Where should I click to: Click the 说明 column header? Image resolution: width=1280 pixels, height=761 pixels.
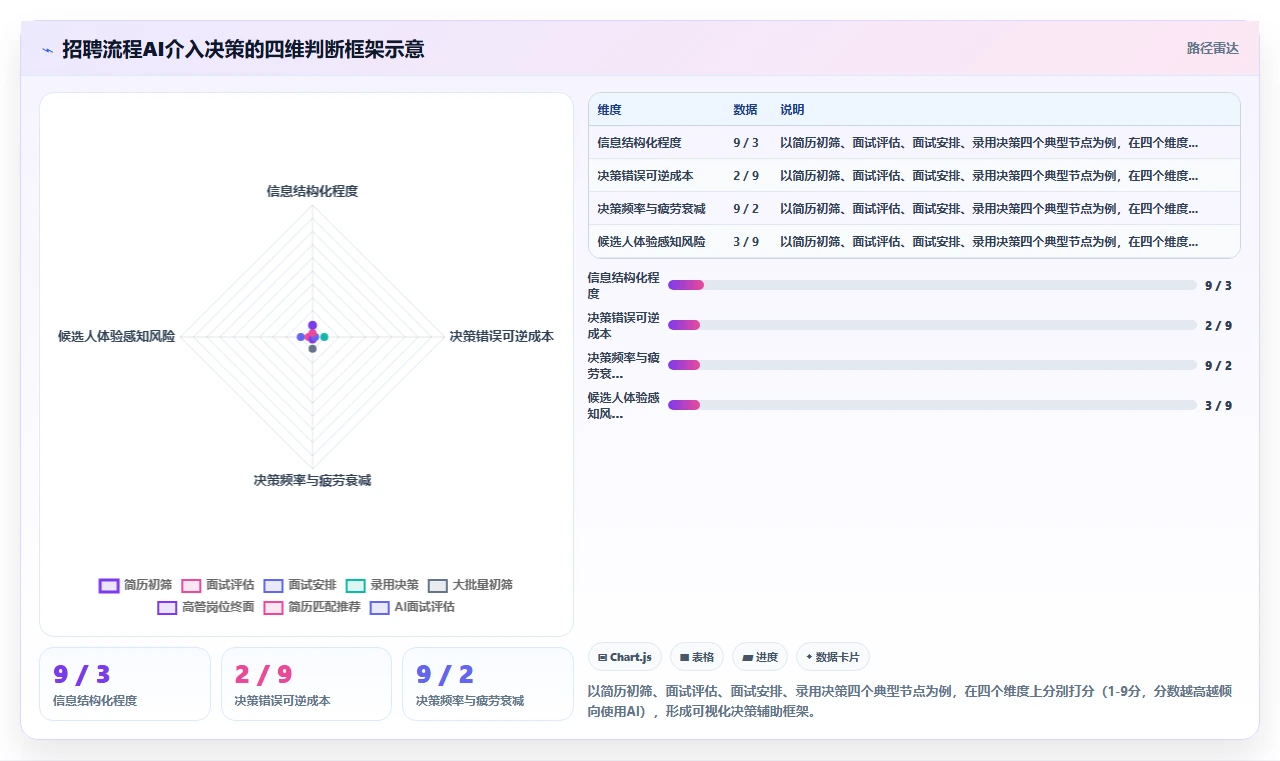pyautogui.click(x=792, y=110)
